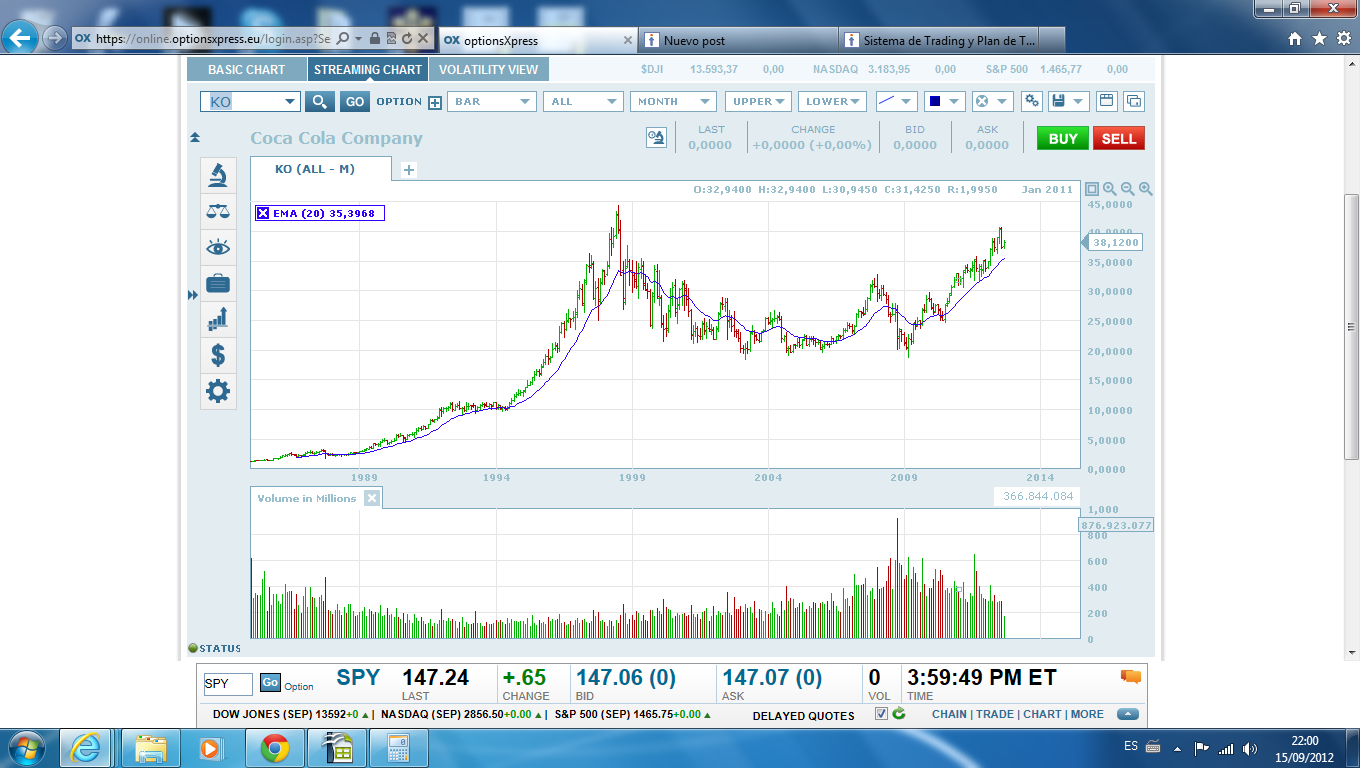
Task: Switch to the VOLATILITY VIEW tab
Action: [x=488, y=69]
